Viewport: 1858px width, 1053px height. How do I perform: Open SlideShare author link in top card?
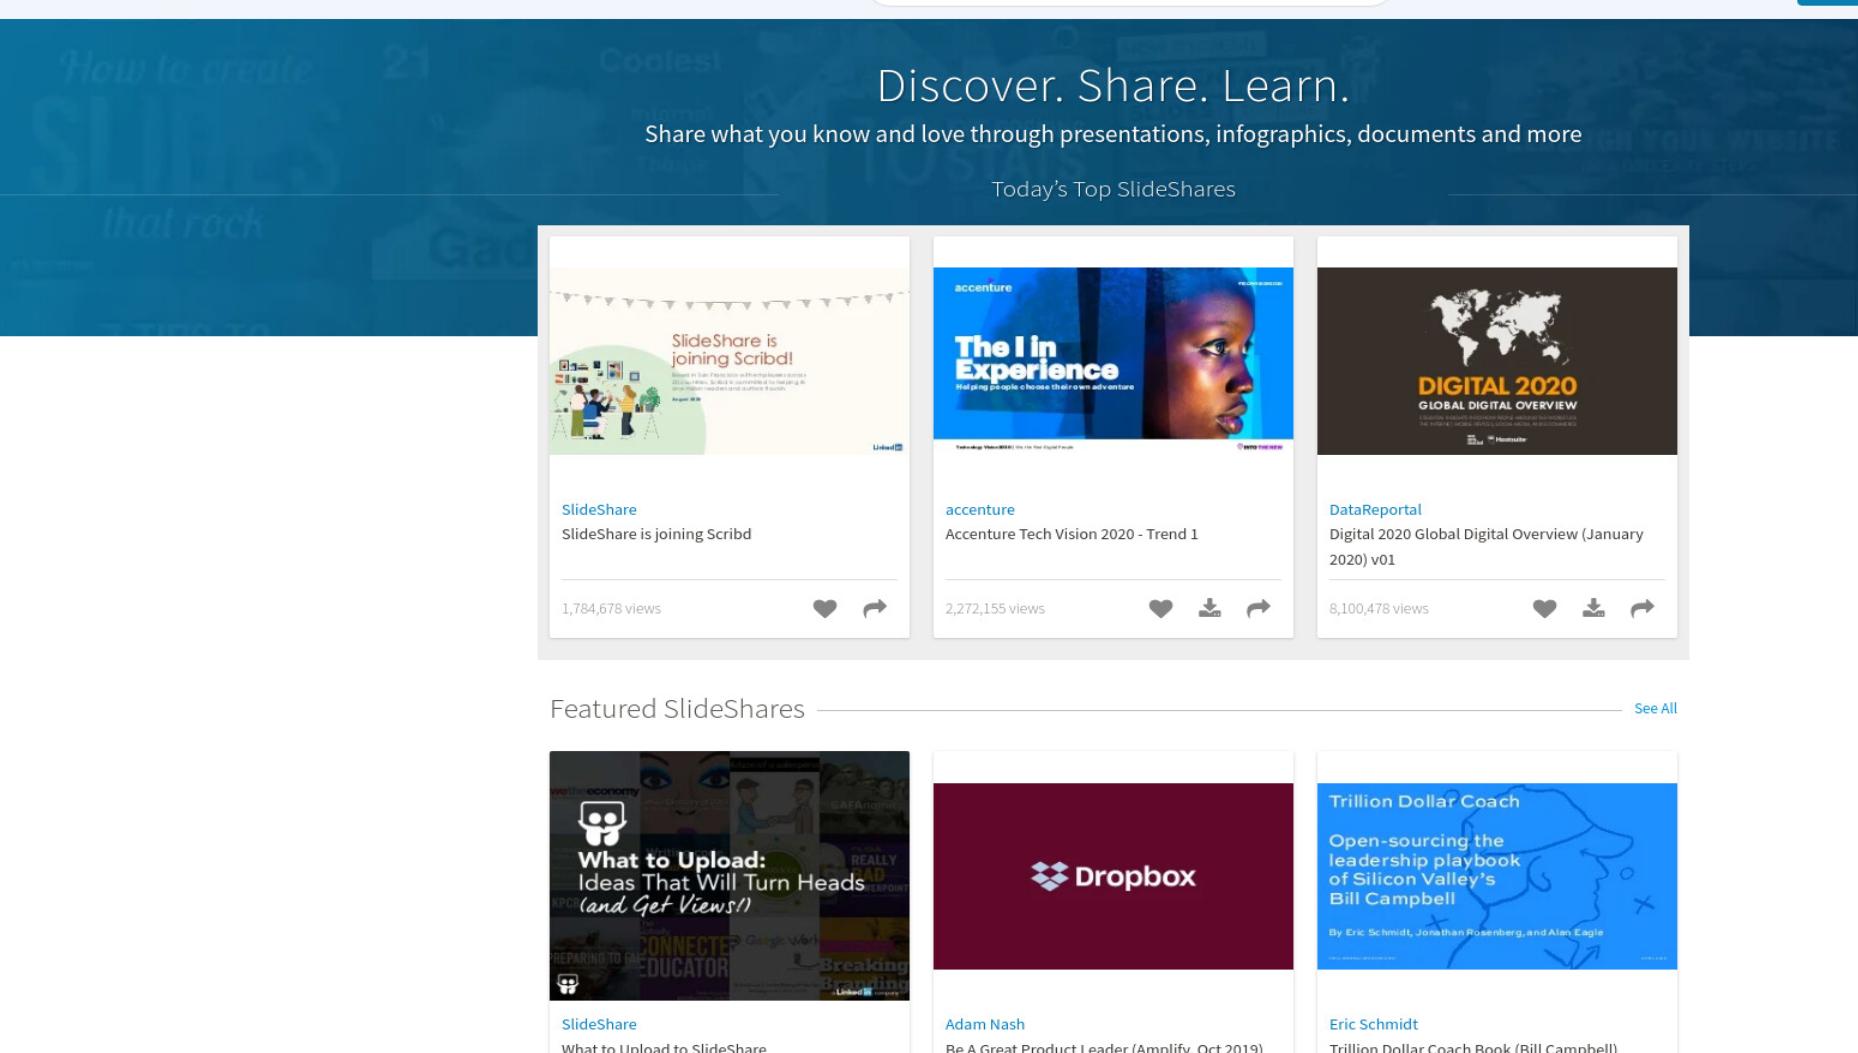click(x=599, y=509)
